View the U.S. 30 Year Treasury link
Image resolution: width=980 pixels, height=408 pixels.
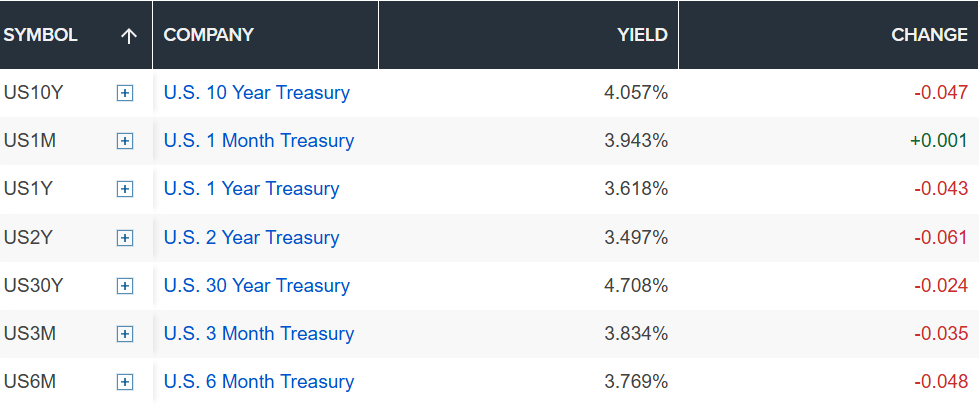tap(257, 286)
